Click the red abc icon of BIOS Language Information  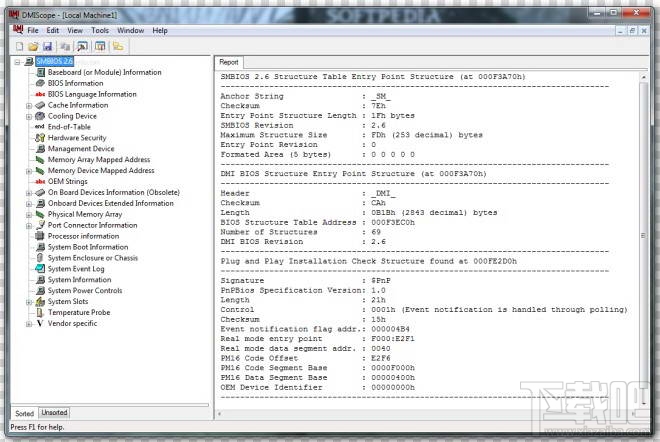[x=40, y=94]
